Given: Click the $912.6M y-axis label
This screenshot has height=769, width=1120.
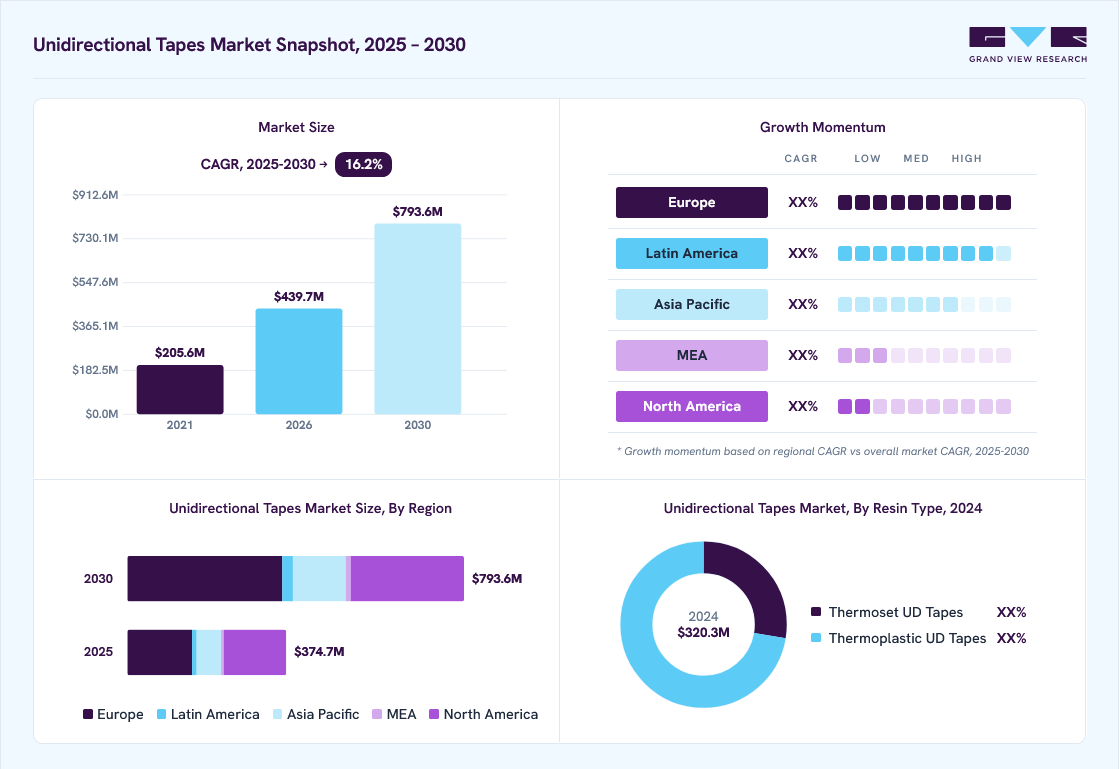Looking at the screenshot, I should [95, 195].
